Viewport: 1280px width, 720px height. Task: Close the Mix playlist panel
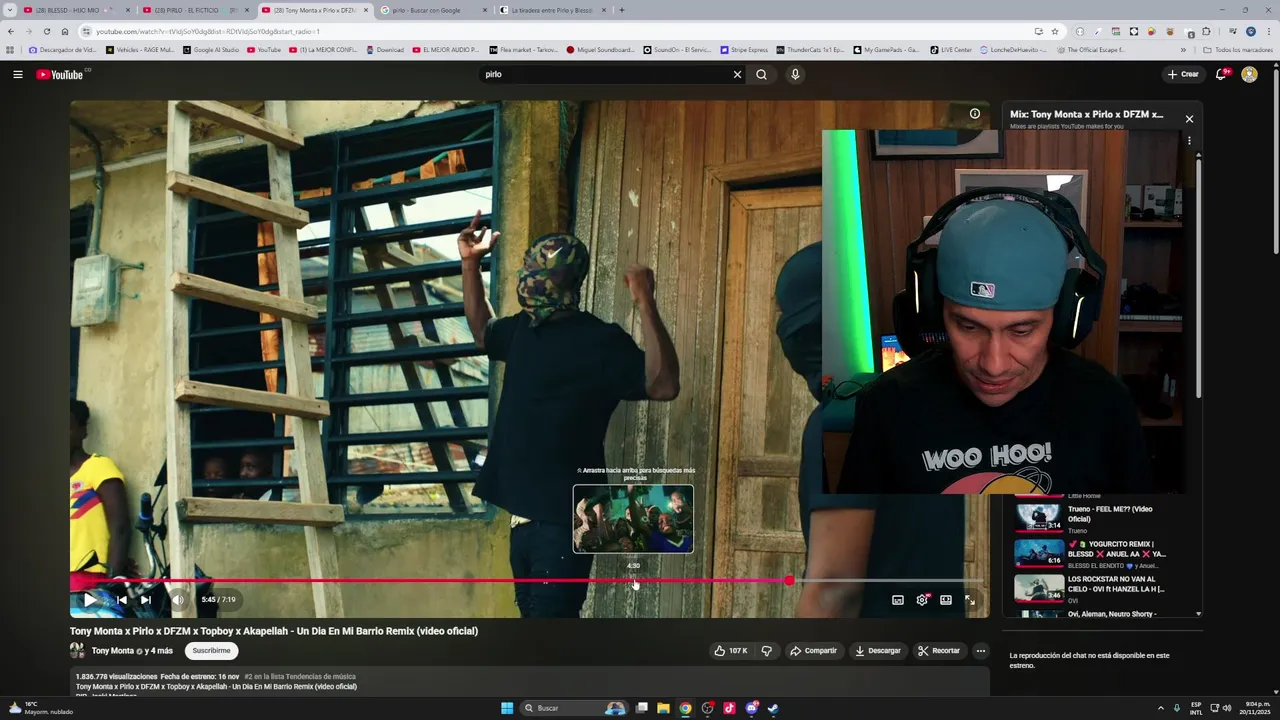pyautogui.click(x=1189, y=119)
